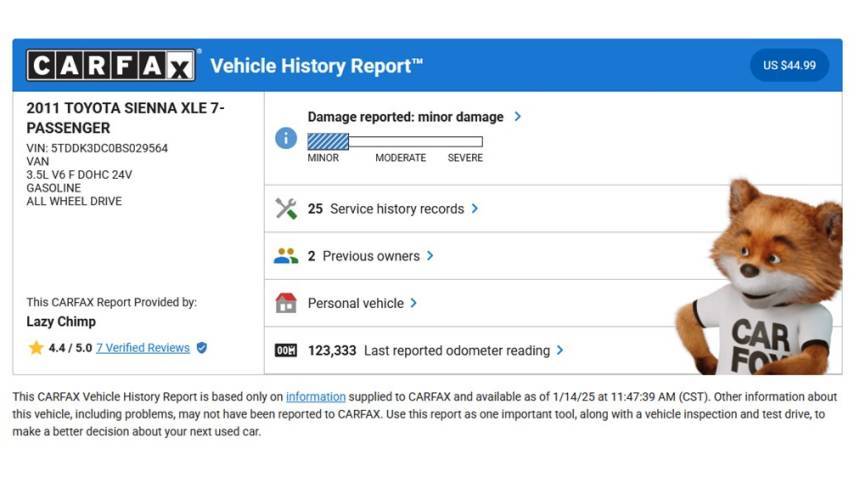Click the Vehicle History Report title
860x484 pixels.
[x=316, y=66]
